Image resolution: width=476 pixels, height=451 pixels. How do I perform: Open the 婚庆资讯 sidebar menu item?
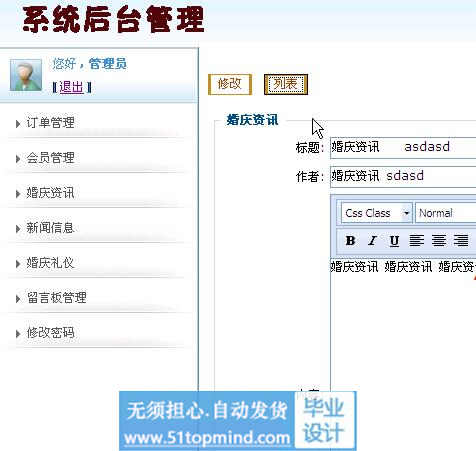click(50, 193)
